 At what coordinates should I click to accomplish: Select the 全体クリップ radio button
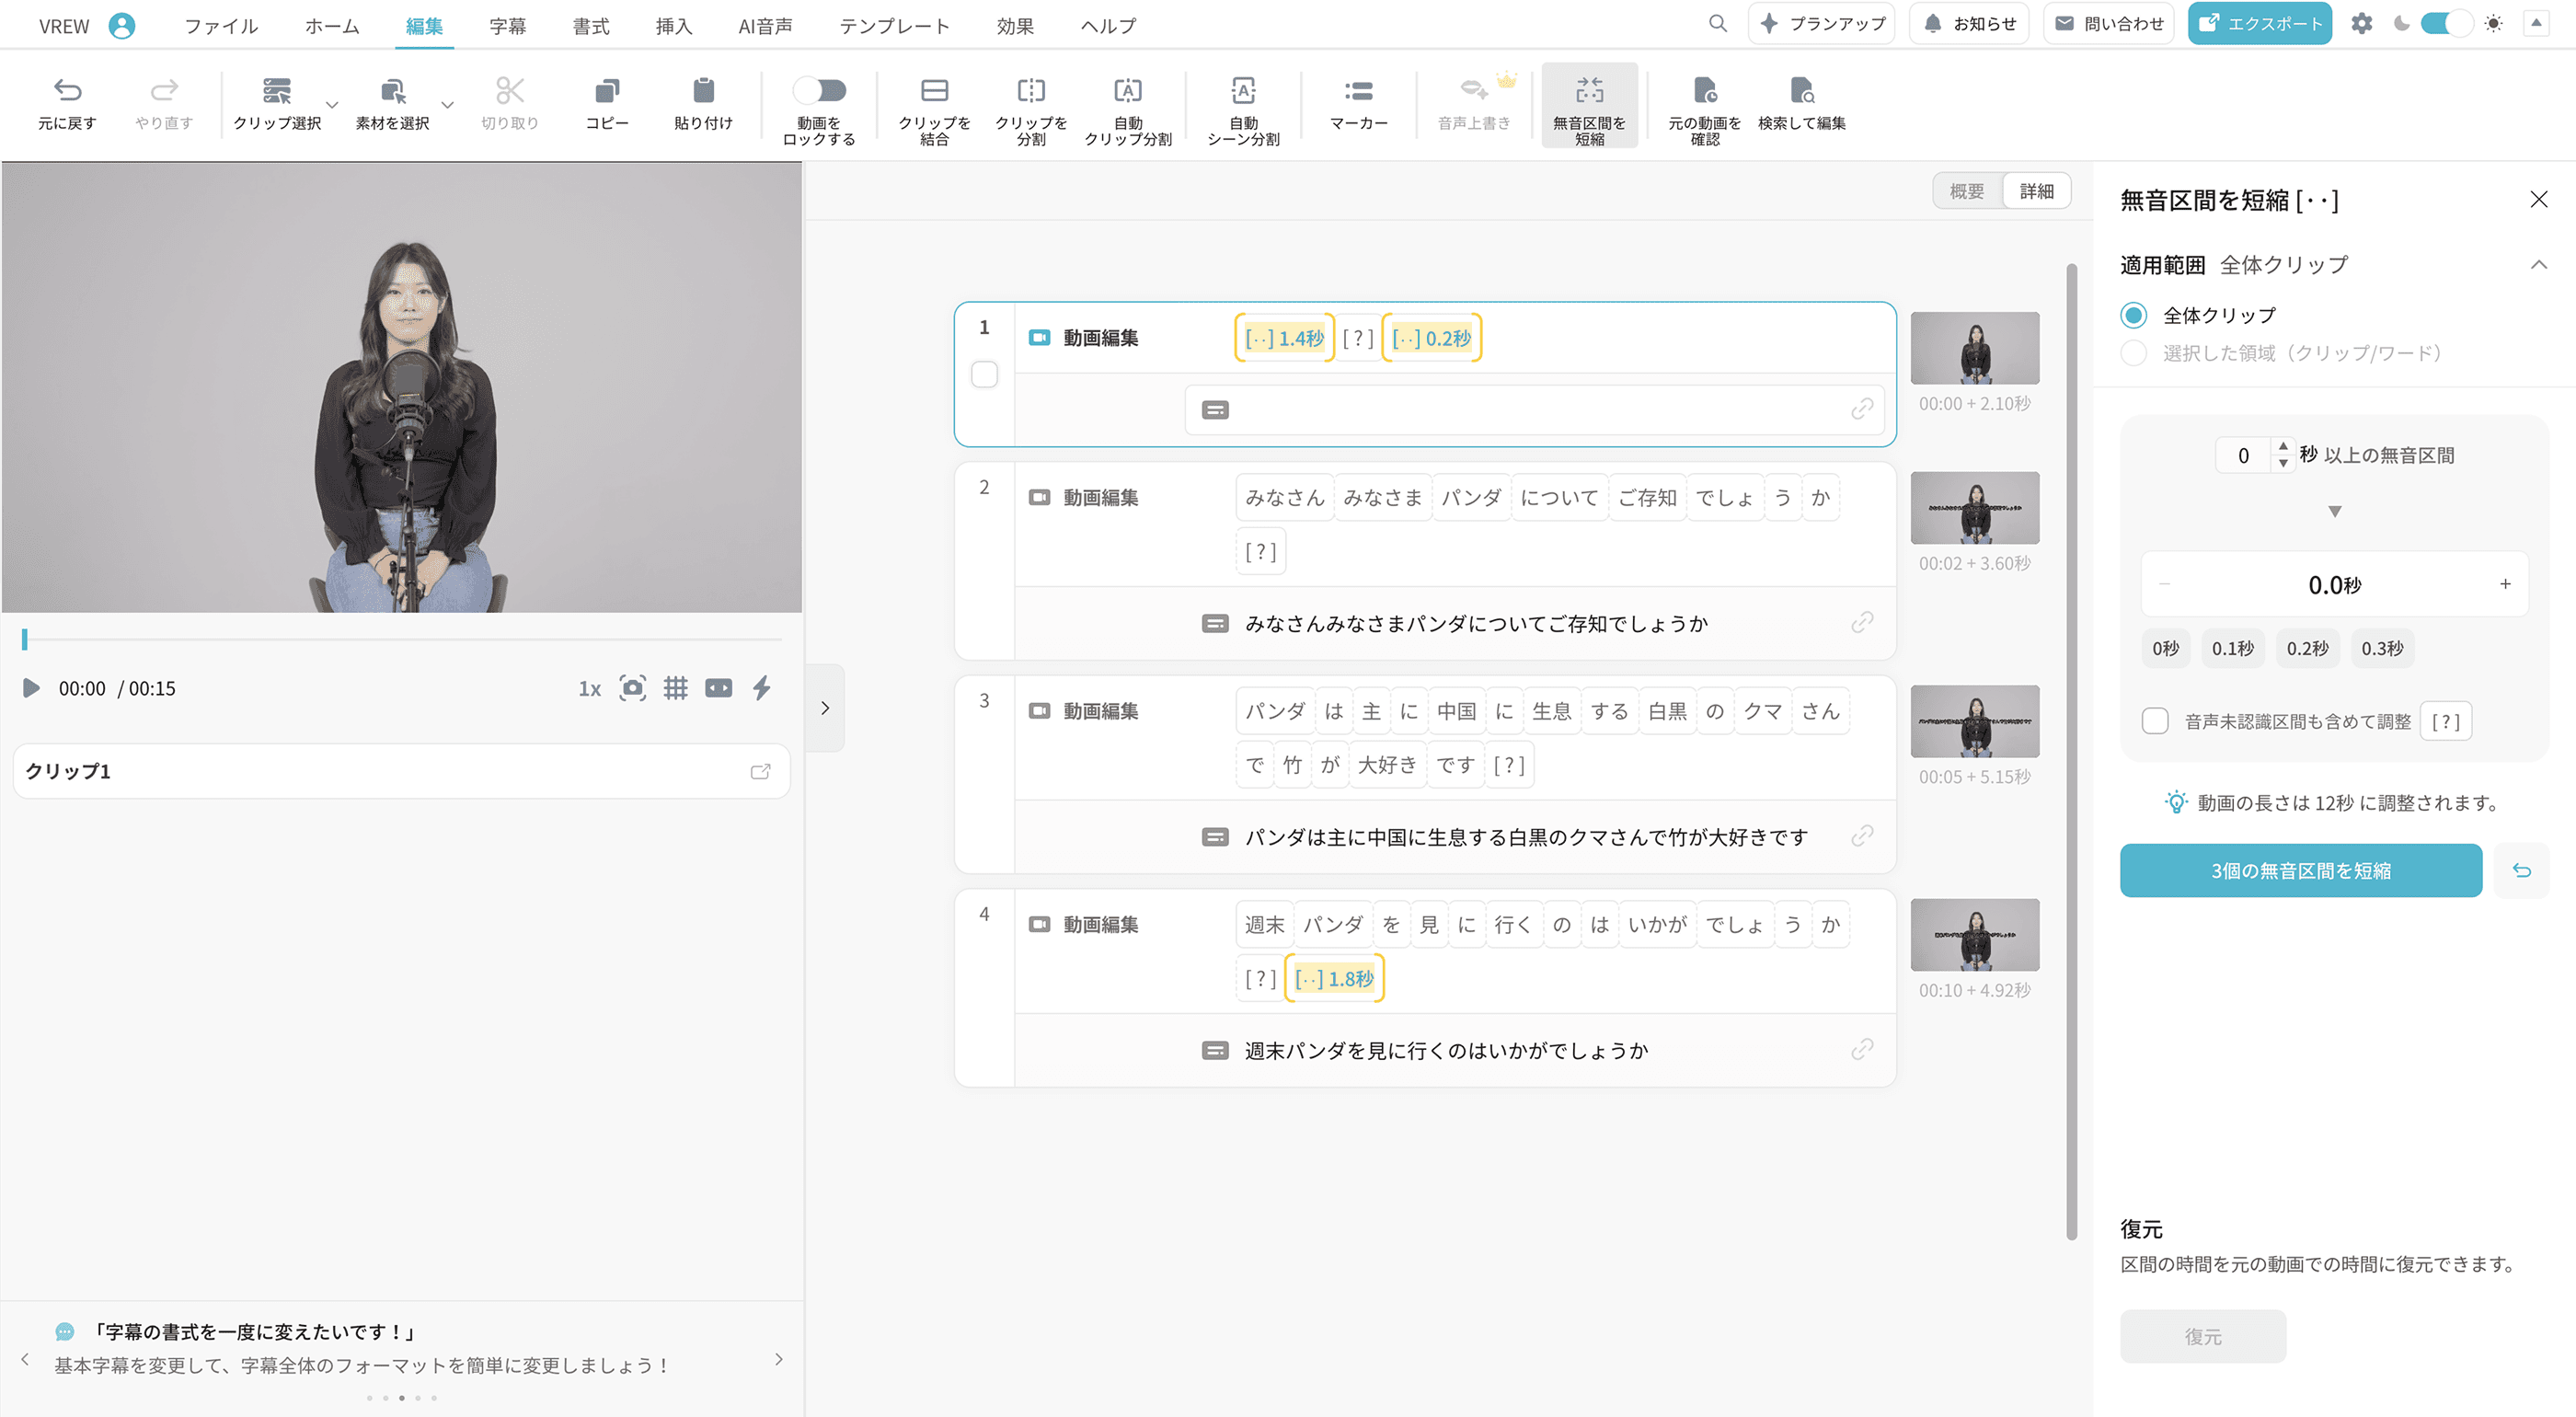pyautogui.click(x=2133, y=315)
